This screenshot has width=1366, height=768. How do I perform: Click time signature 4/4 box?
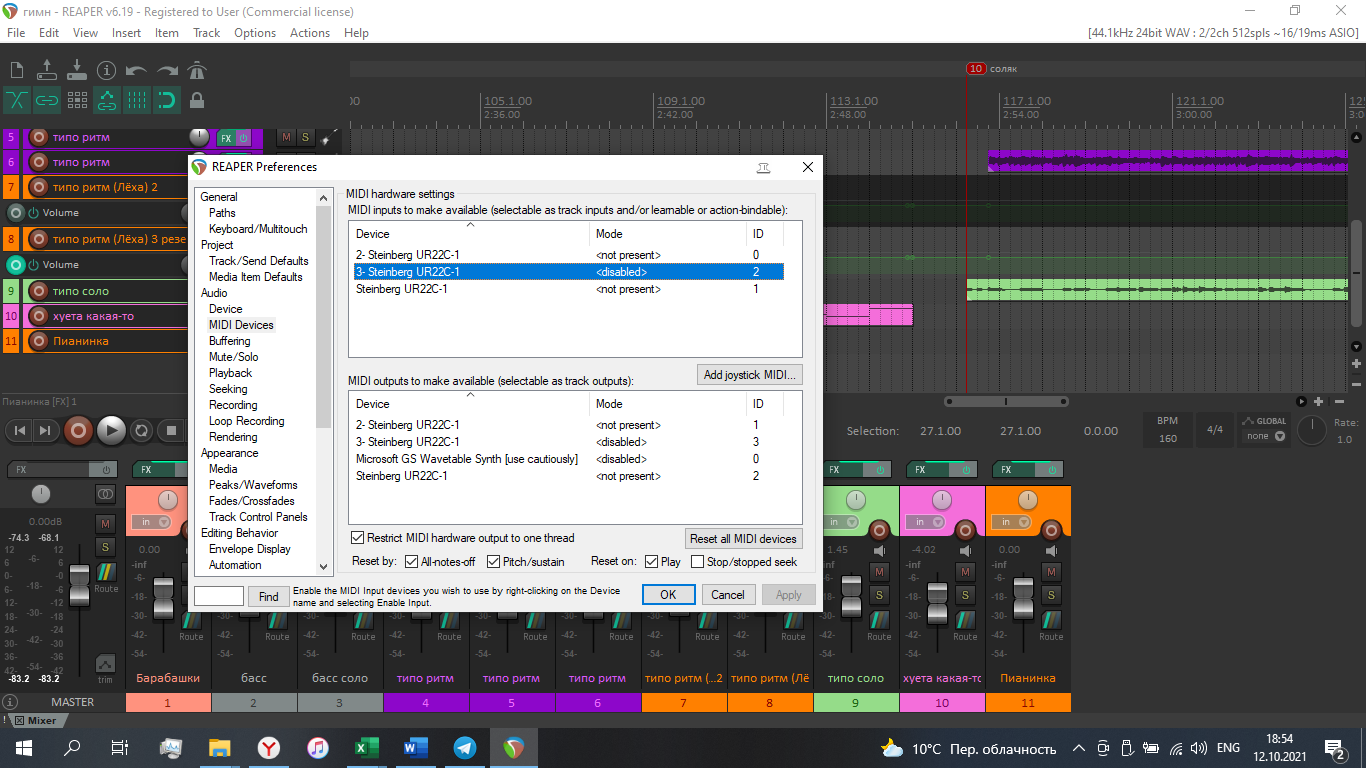click(1215, 430)
